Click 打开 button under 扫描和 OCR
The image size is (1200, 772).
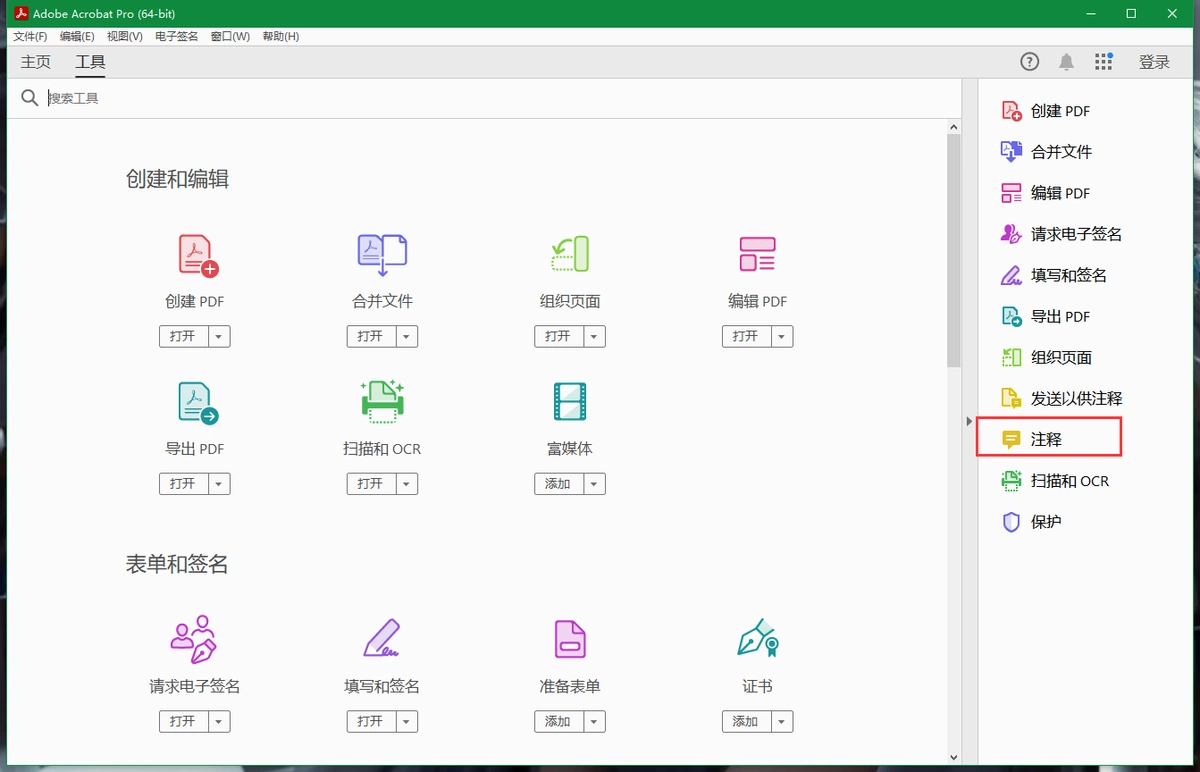point(371,484)
